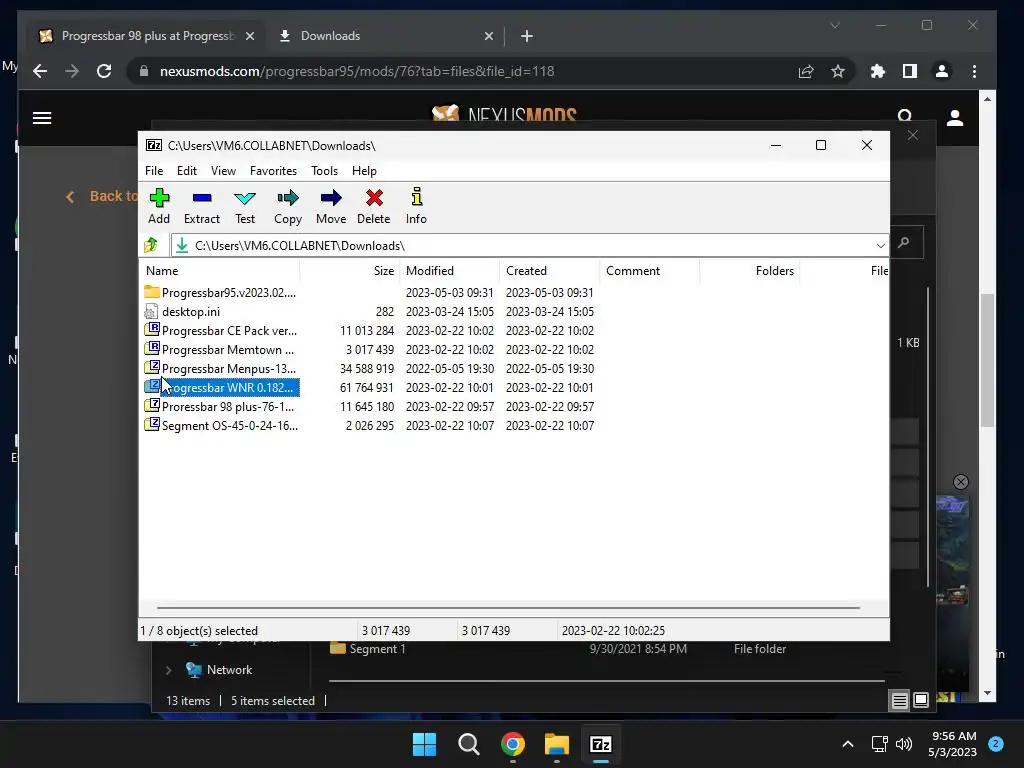Expand the Network tree item in File Explorer
This screenshot has width=1024, height=768.
click(x=168, y=670)
